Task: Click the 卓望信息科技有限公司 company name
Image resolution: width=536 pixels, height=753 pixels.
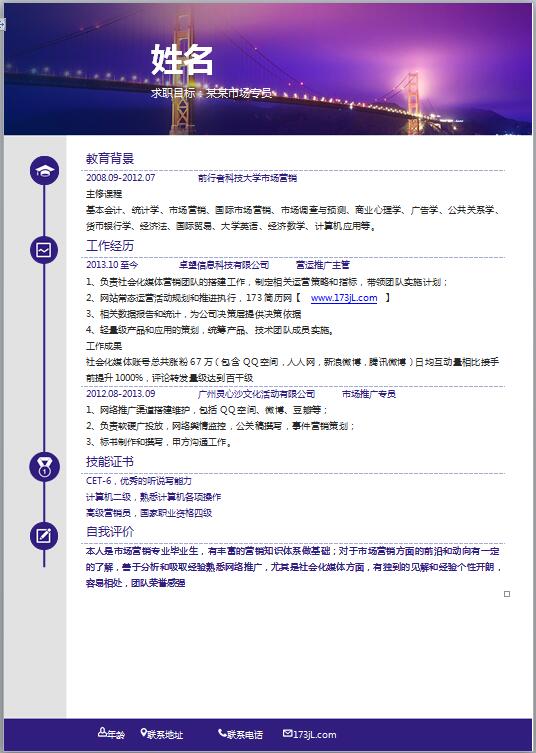Action: click(x=224, y=265)
